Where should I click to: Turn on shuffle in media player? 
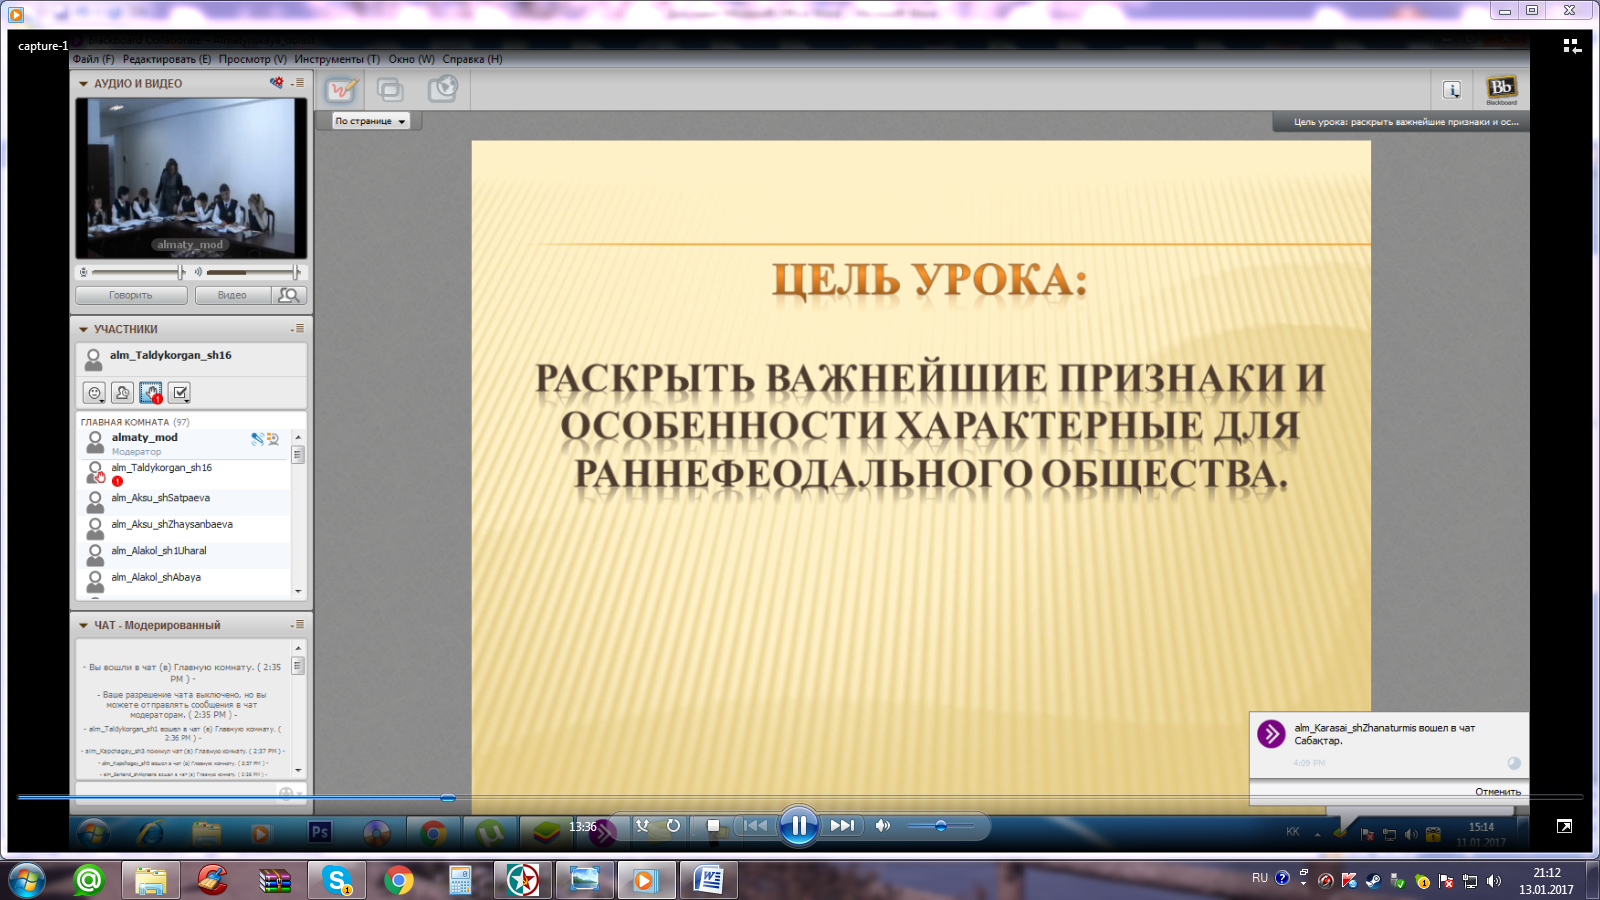pyautogui.click(x=642, y=825)
